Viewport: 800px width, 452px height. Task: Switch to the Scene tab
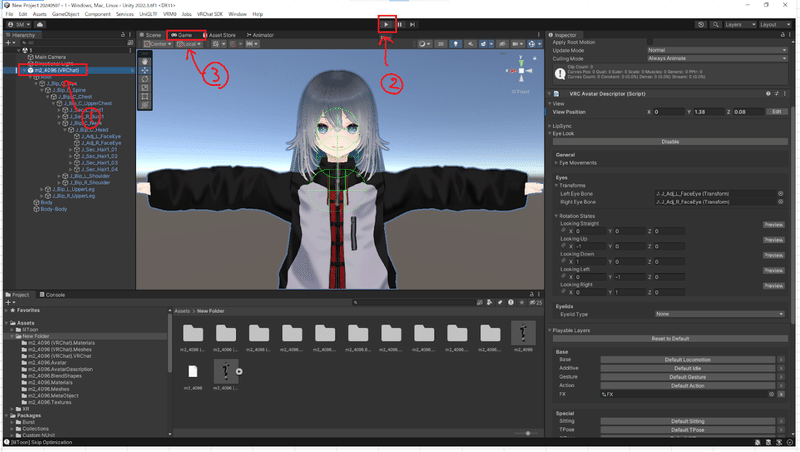(x=151, y=35)
